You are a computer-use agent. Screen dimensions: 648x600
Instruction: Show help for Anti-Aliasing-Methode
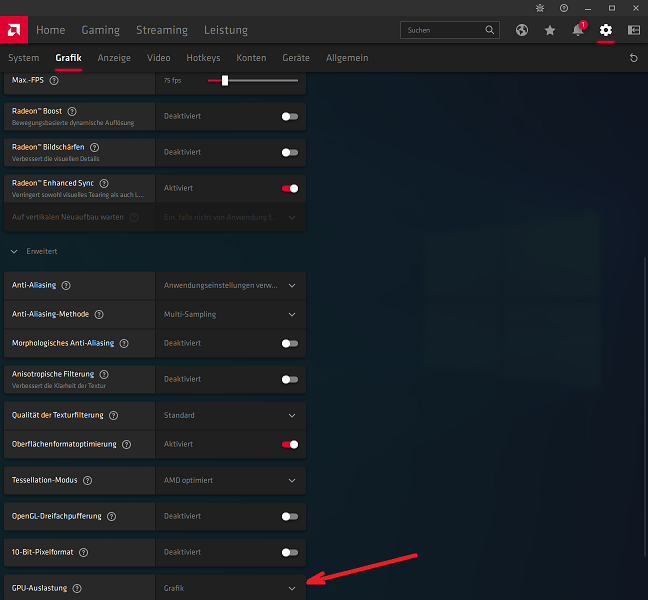99,314
